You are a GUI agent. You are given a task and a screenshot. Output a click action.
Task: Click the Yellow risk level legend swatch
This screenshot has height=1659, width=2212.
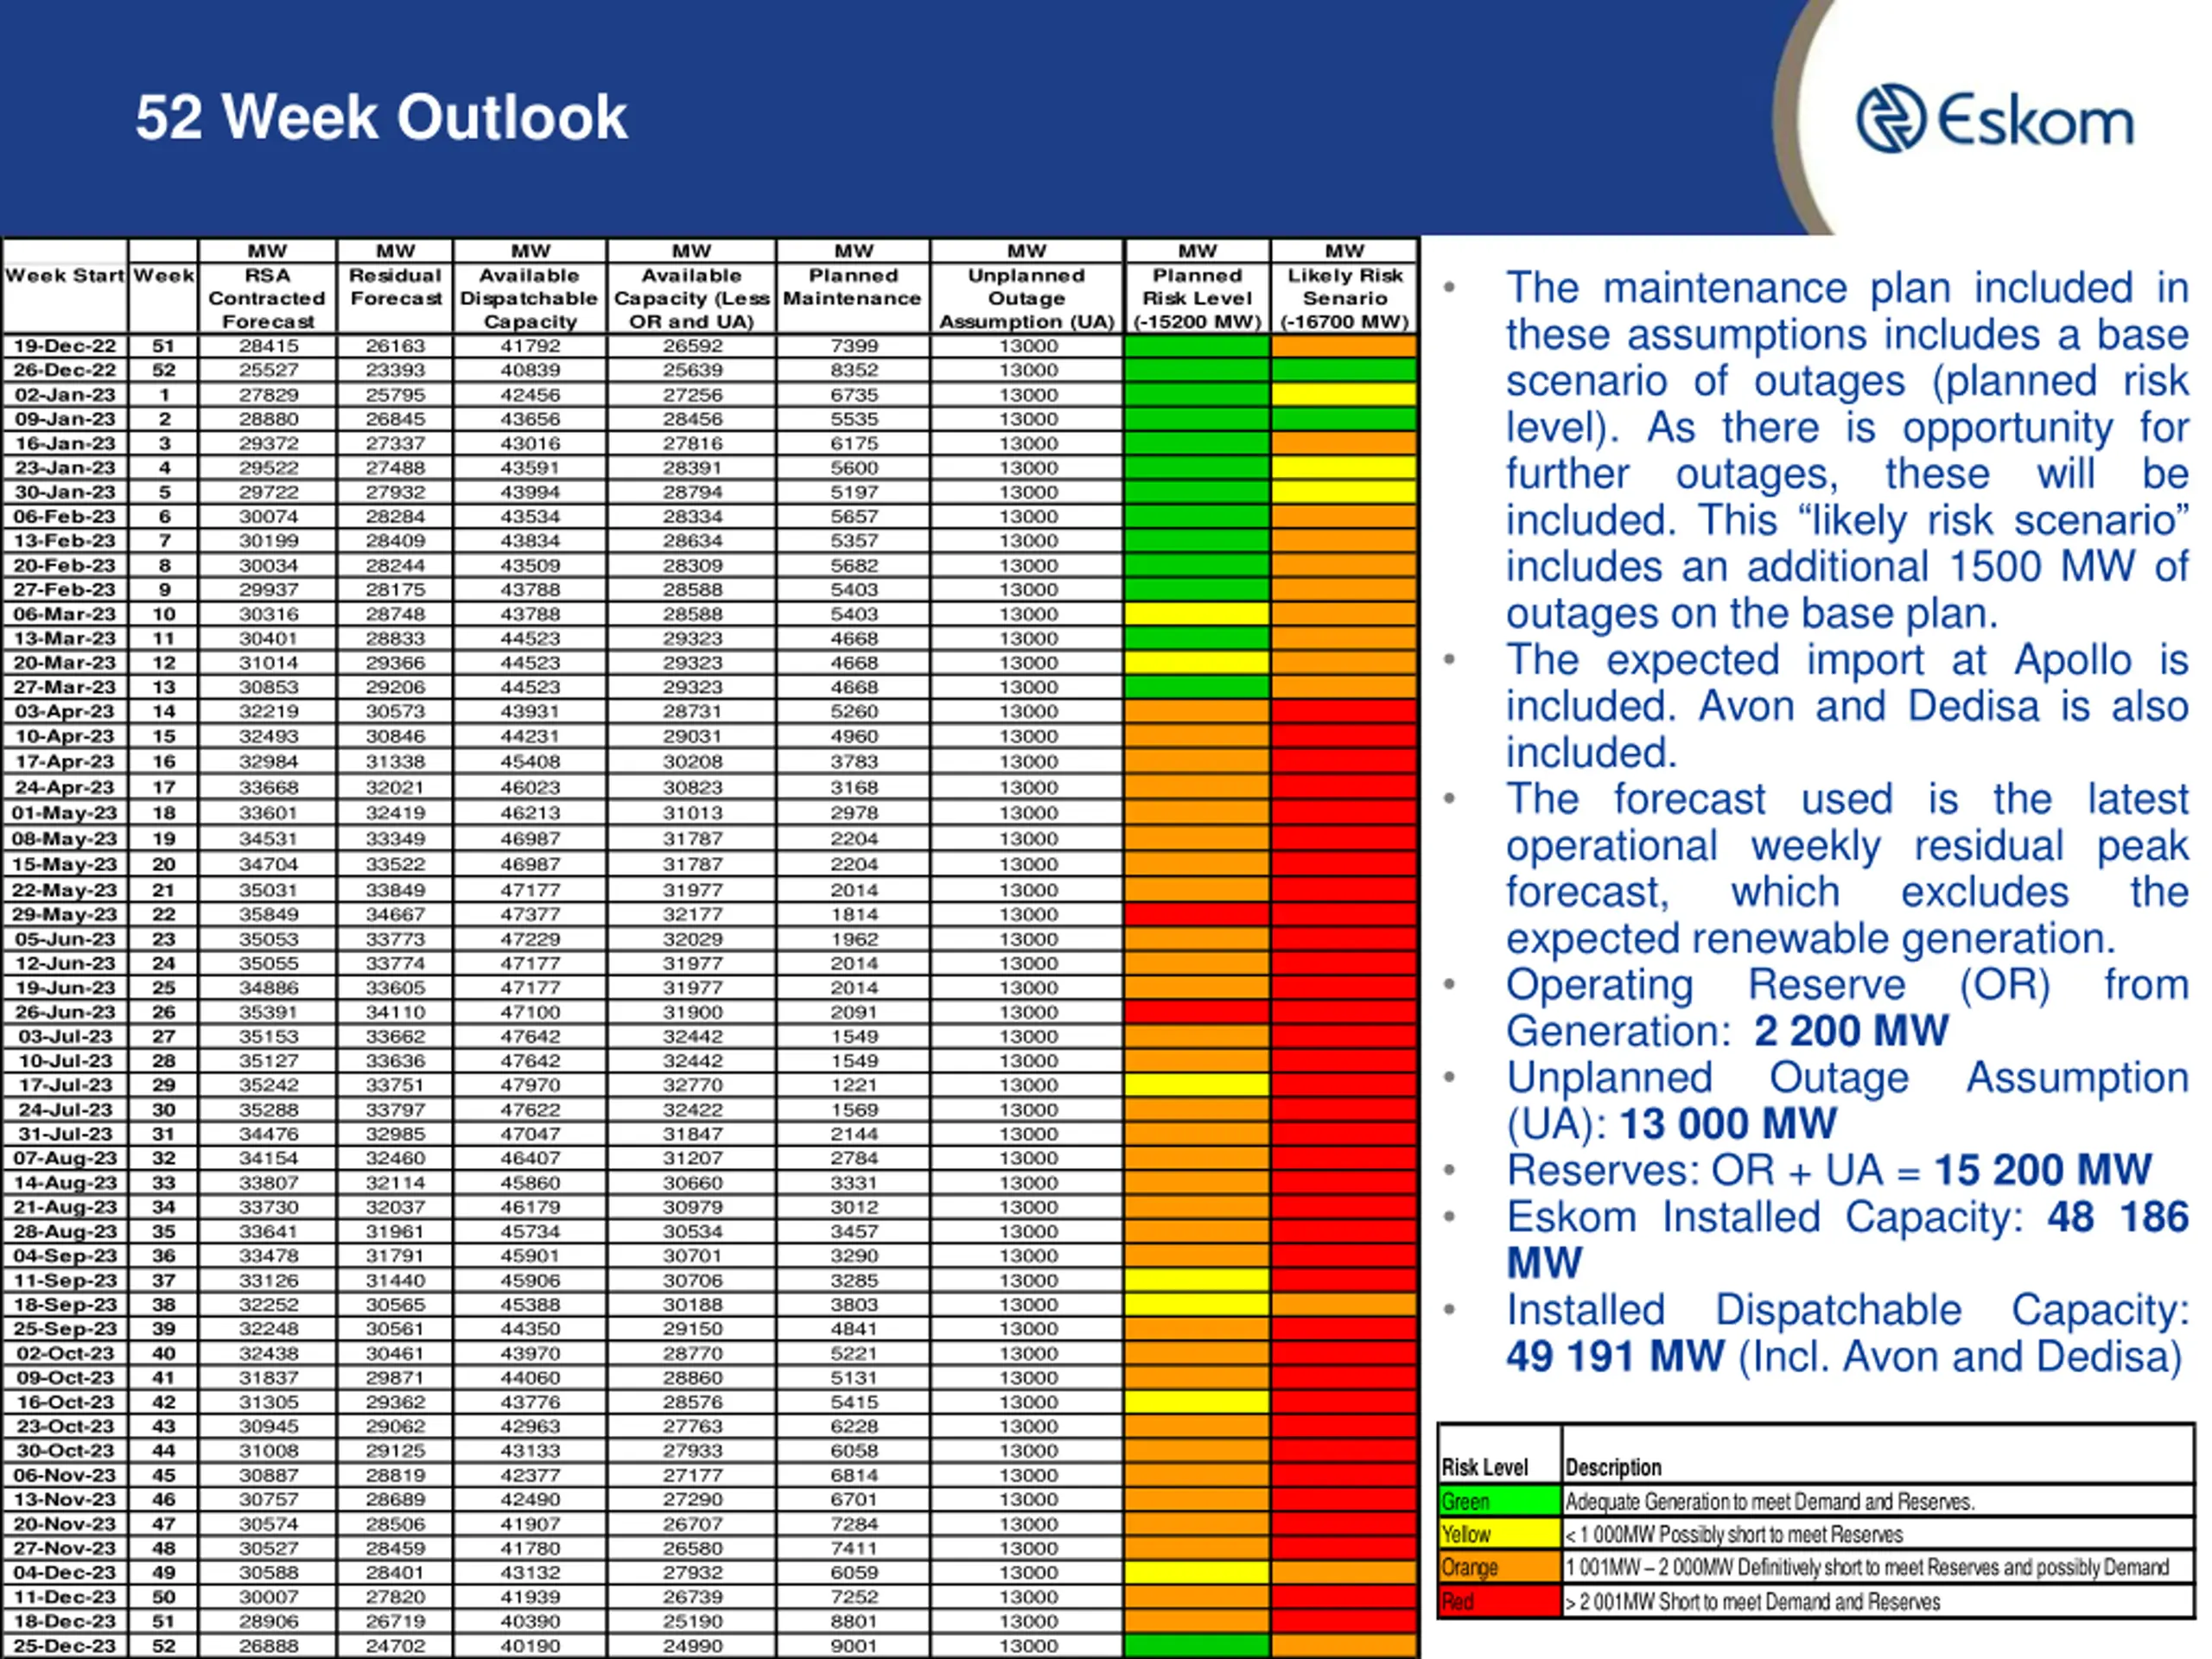click(x=1499, y=1534)
